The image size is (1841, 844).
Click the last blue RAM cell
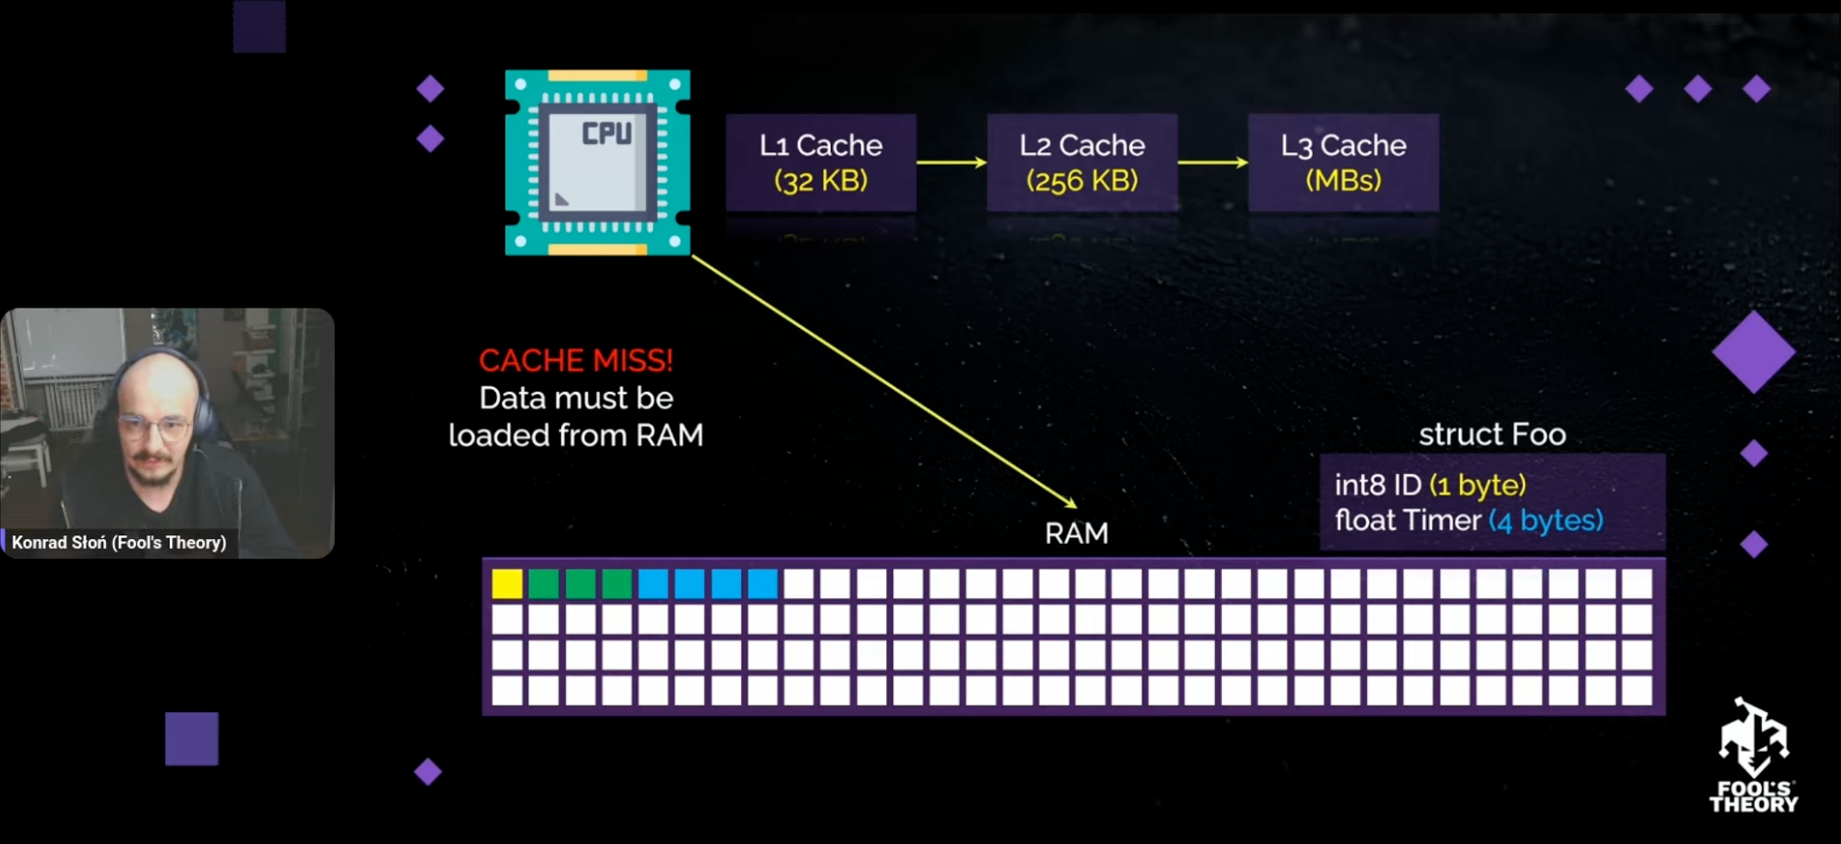763,584
